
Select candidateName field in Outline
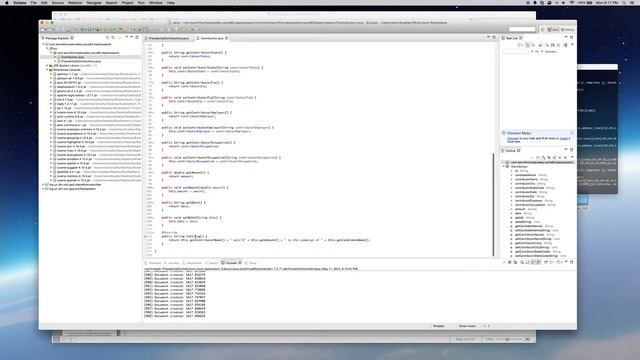(x=526, y=175)
